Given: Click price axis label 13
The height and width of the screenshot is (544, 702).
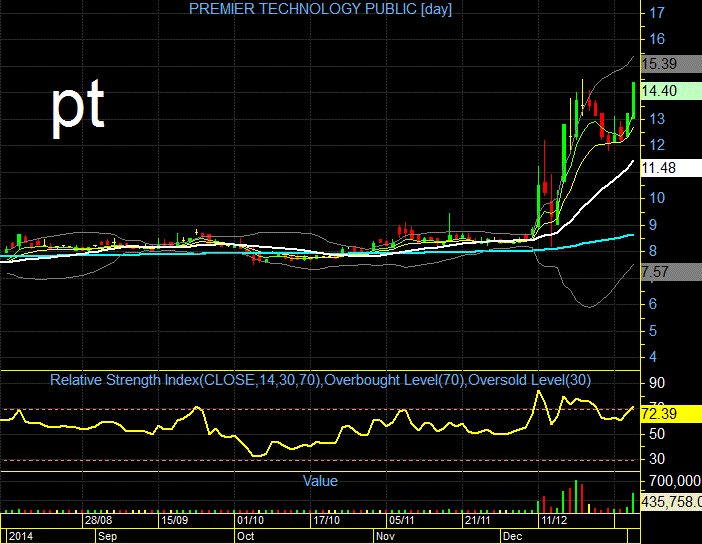Looking at the screenshot, I should tap(657, 119).
